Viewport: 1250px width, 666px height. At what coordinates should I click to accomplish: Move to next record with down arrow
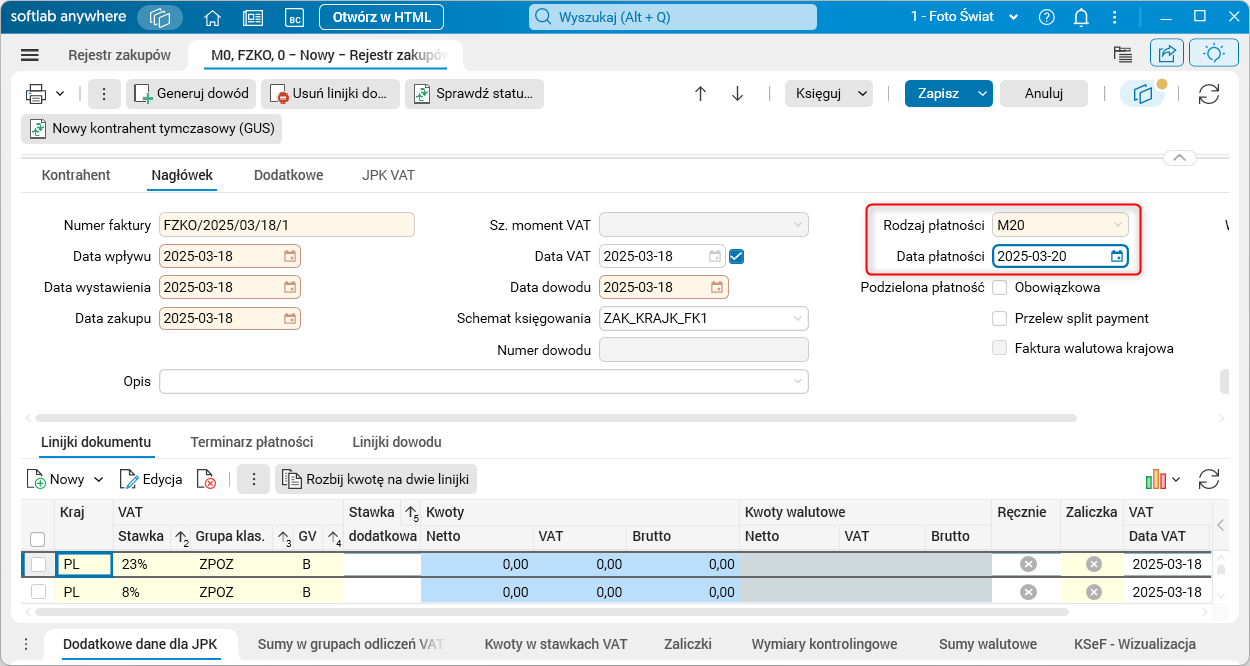[738, 93]
